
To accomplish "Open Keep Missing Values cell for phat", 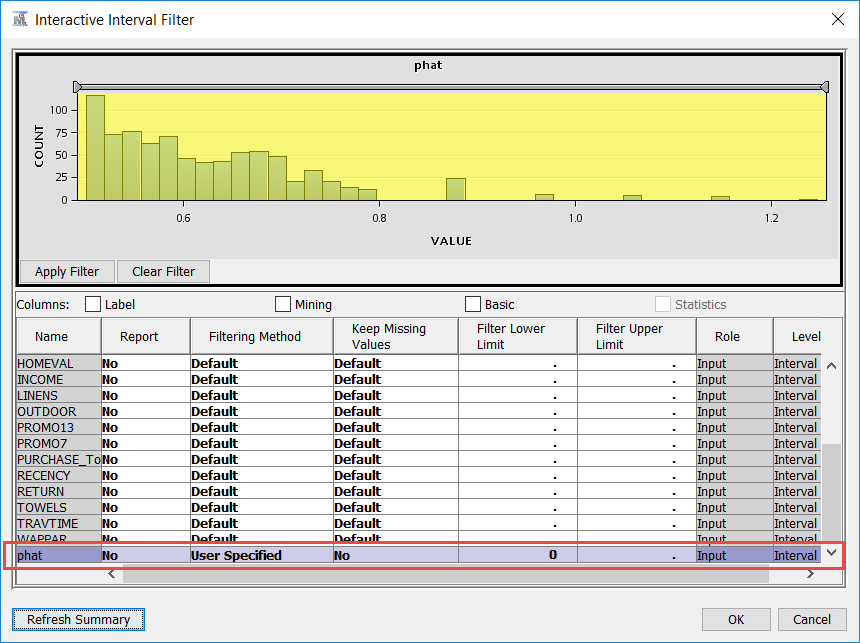I will (x=395, y=555).
